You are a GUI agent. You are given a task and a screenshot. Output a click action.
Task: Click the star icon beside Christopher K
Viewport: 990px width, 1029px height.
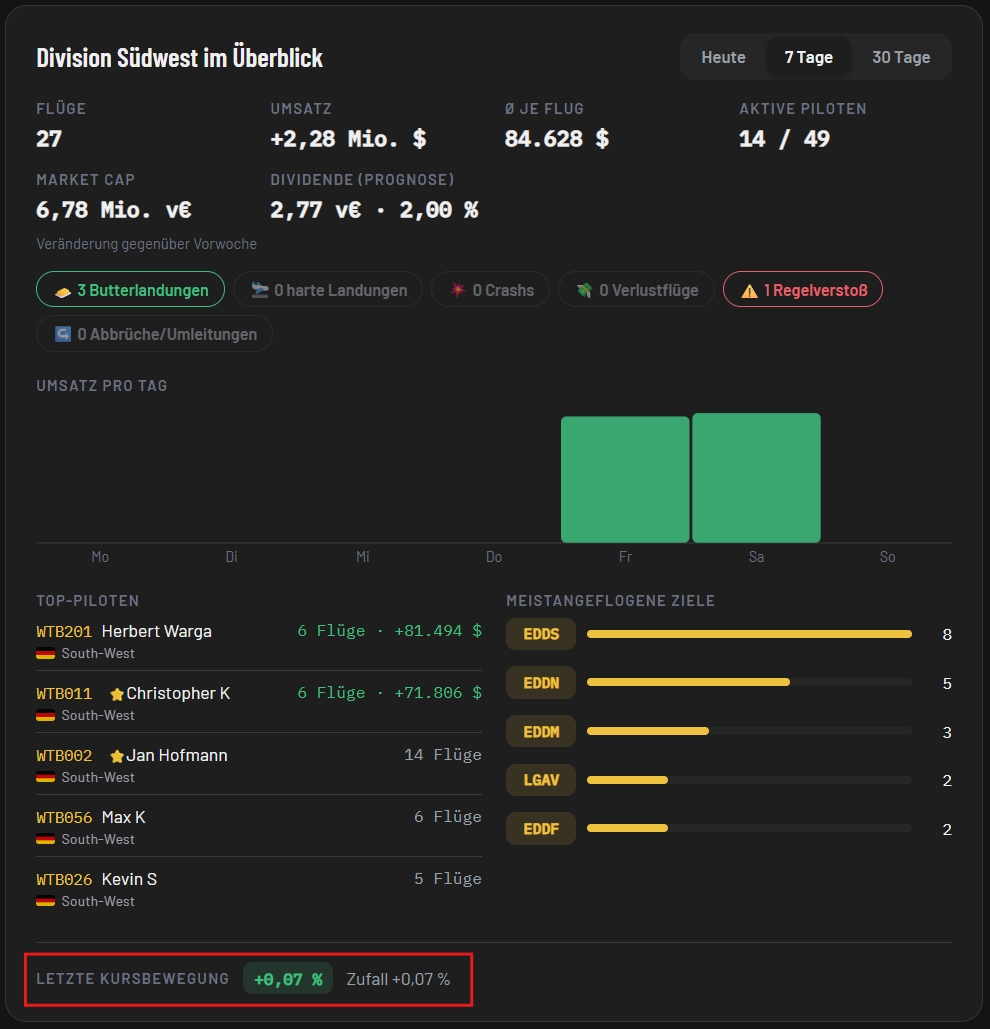click(117, 694)
